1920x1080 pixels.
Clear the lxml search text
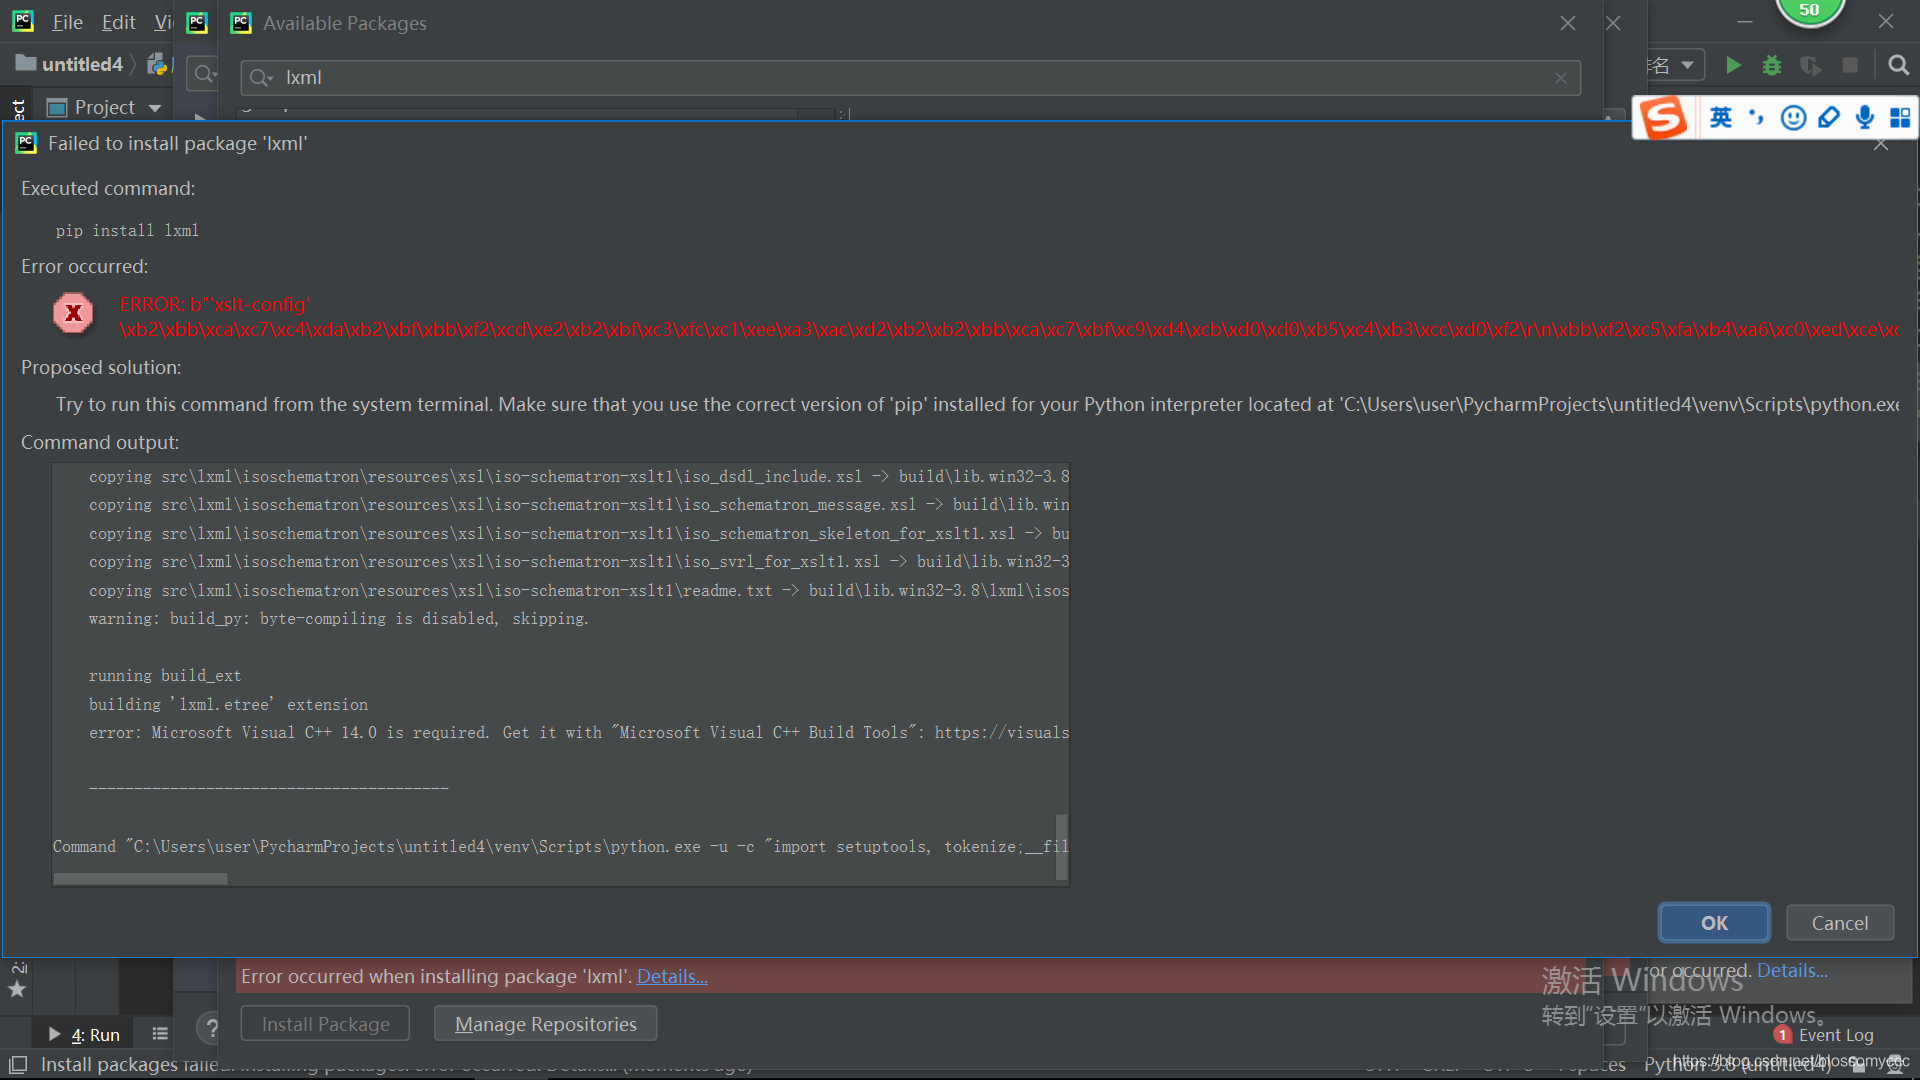tap(1561, 78)
